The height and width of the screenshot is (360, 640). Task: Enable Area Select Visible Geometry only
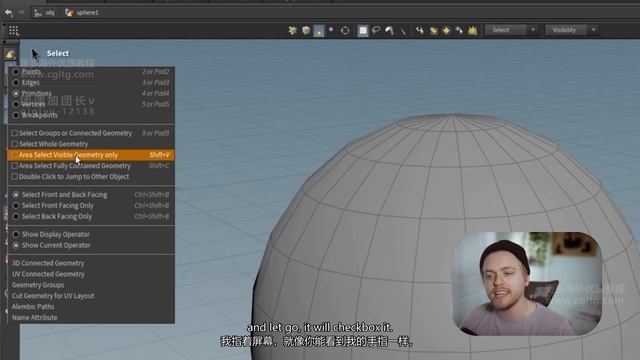point(91,155)
